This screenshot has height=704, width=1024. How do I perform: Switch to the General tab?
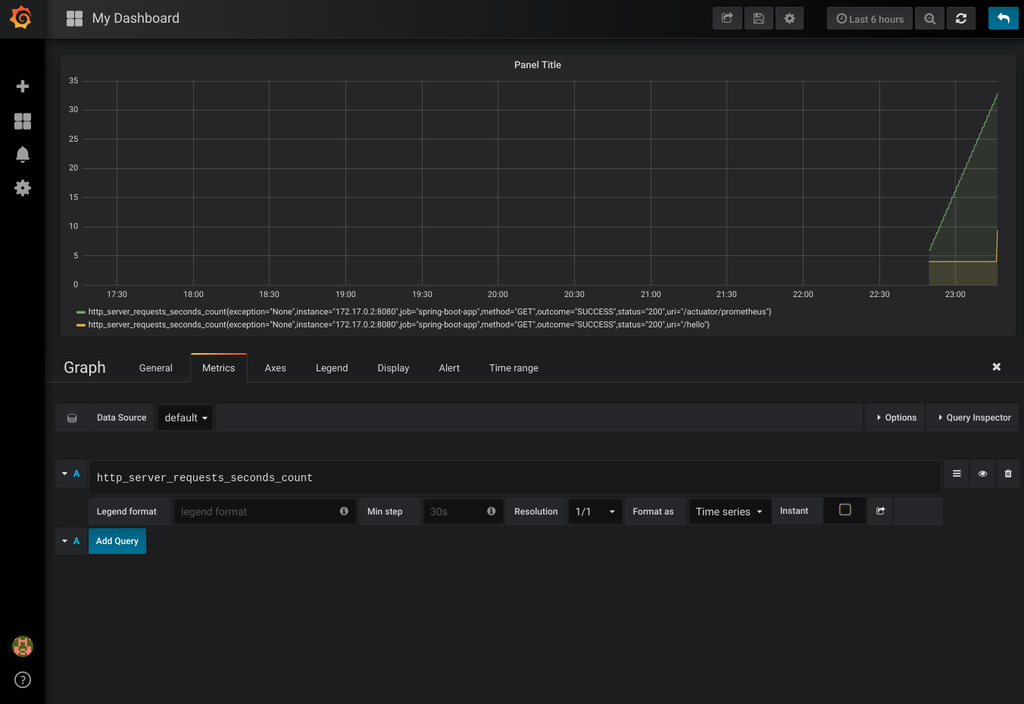click(155, 368)
